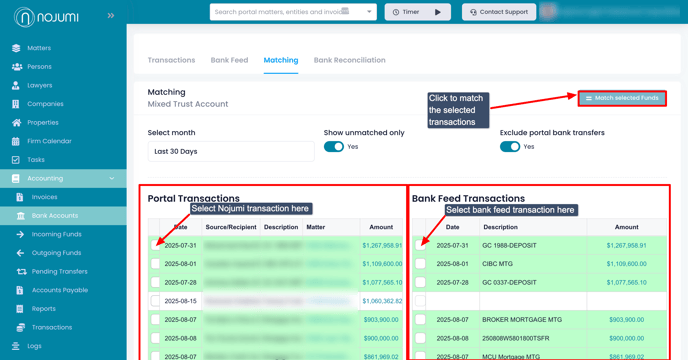This screenshot has height=360, width=688.
Task: Open Matters via its stack icon
Action: click(16, 48)
